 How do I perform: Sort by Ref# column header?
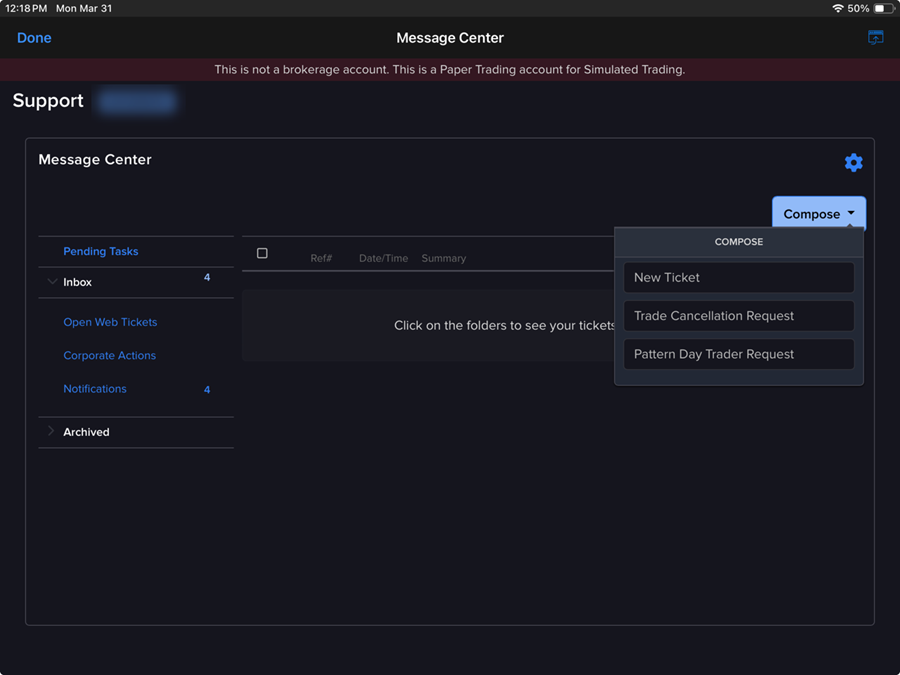tap(321, 258)
